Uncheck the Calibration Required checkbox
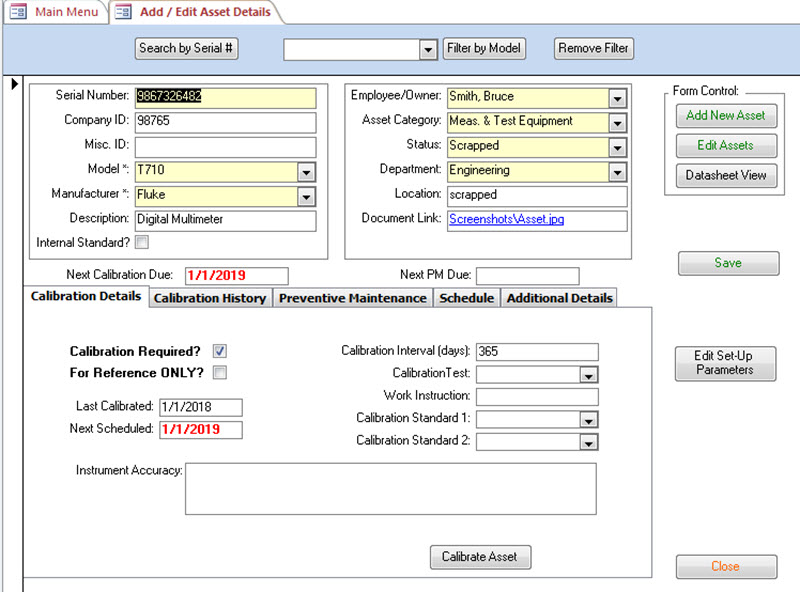 click(x=220, y=351)
